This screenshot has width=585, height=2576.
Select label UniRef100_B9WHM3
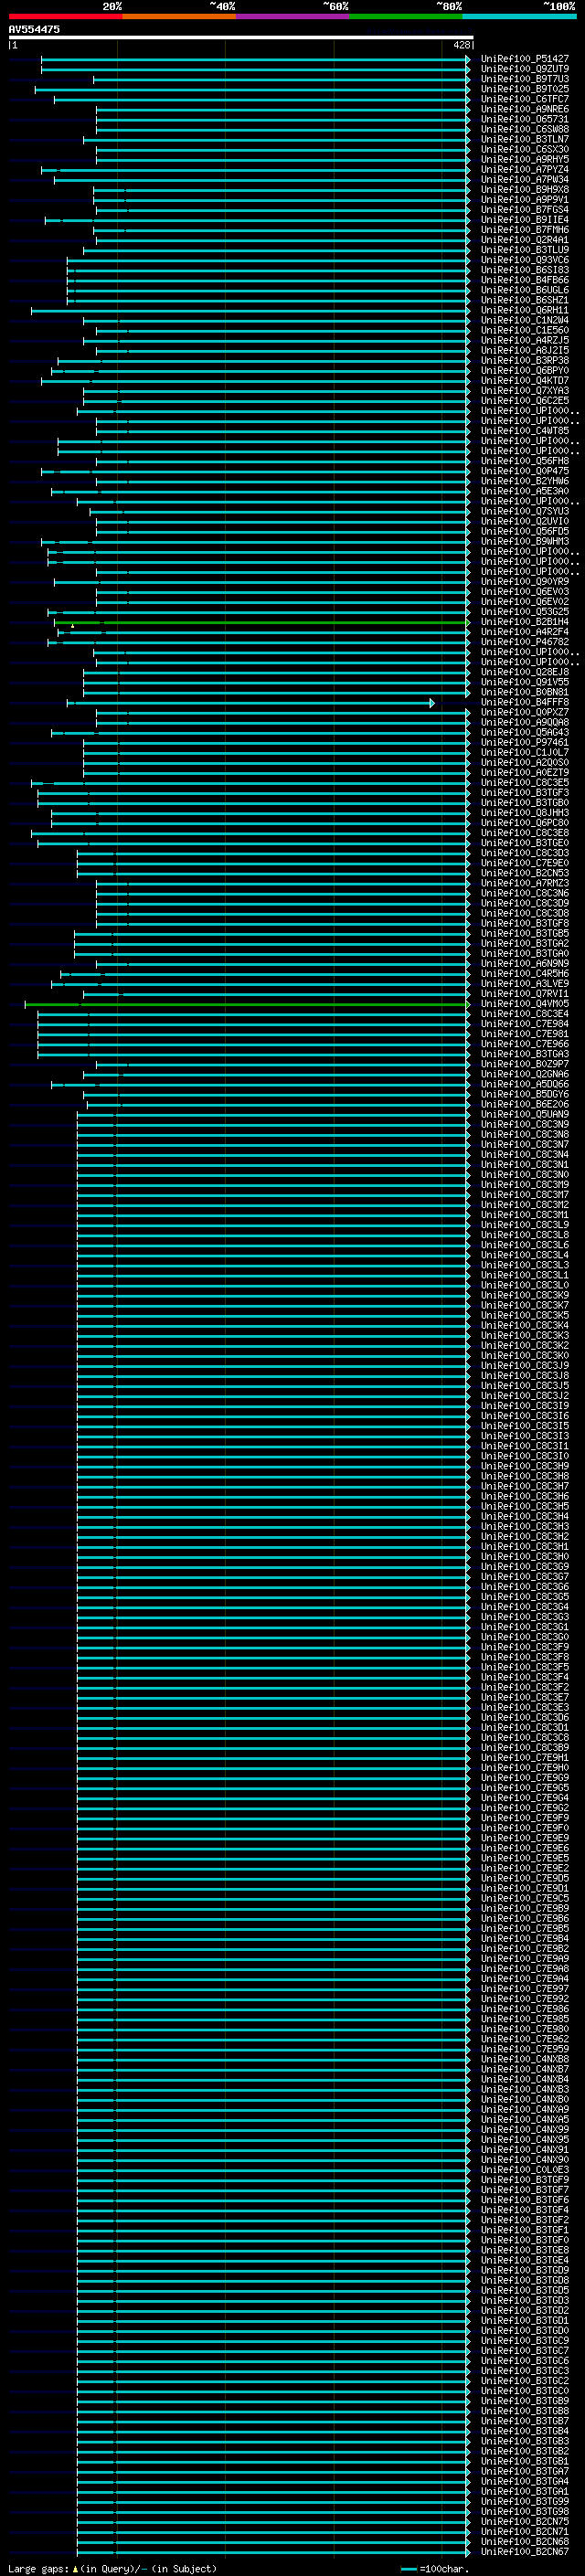[x=524, y=542]
